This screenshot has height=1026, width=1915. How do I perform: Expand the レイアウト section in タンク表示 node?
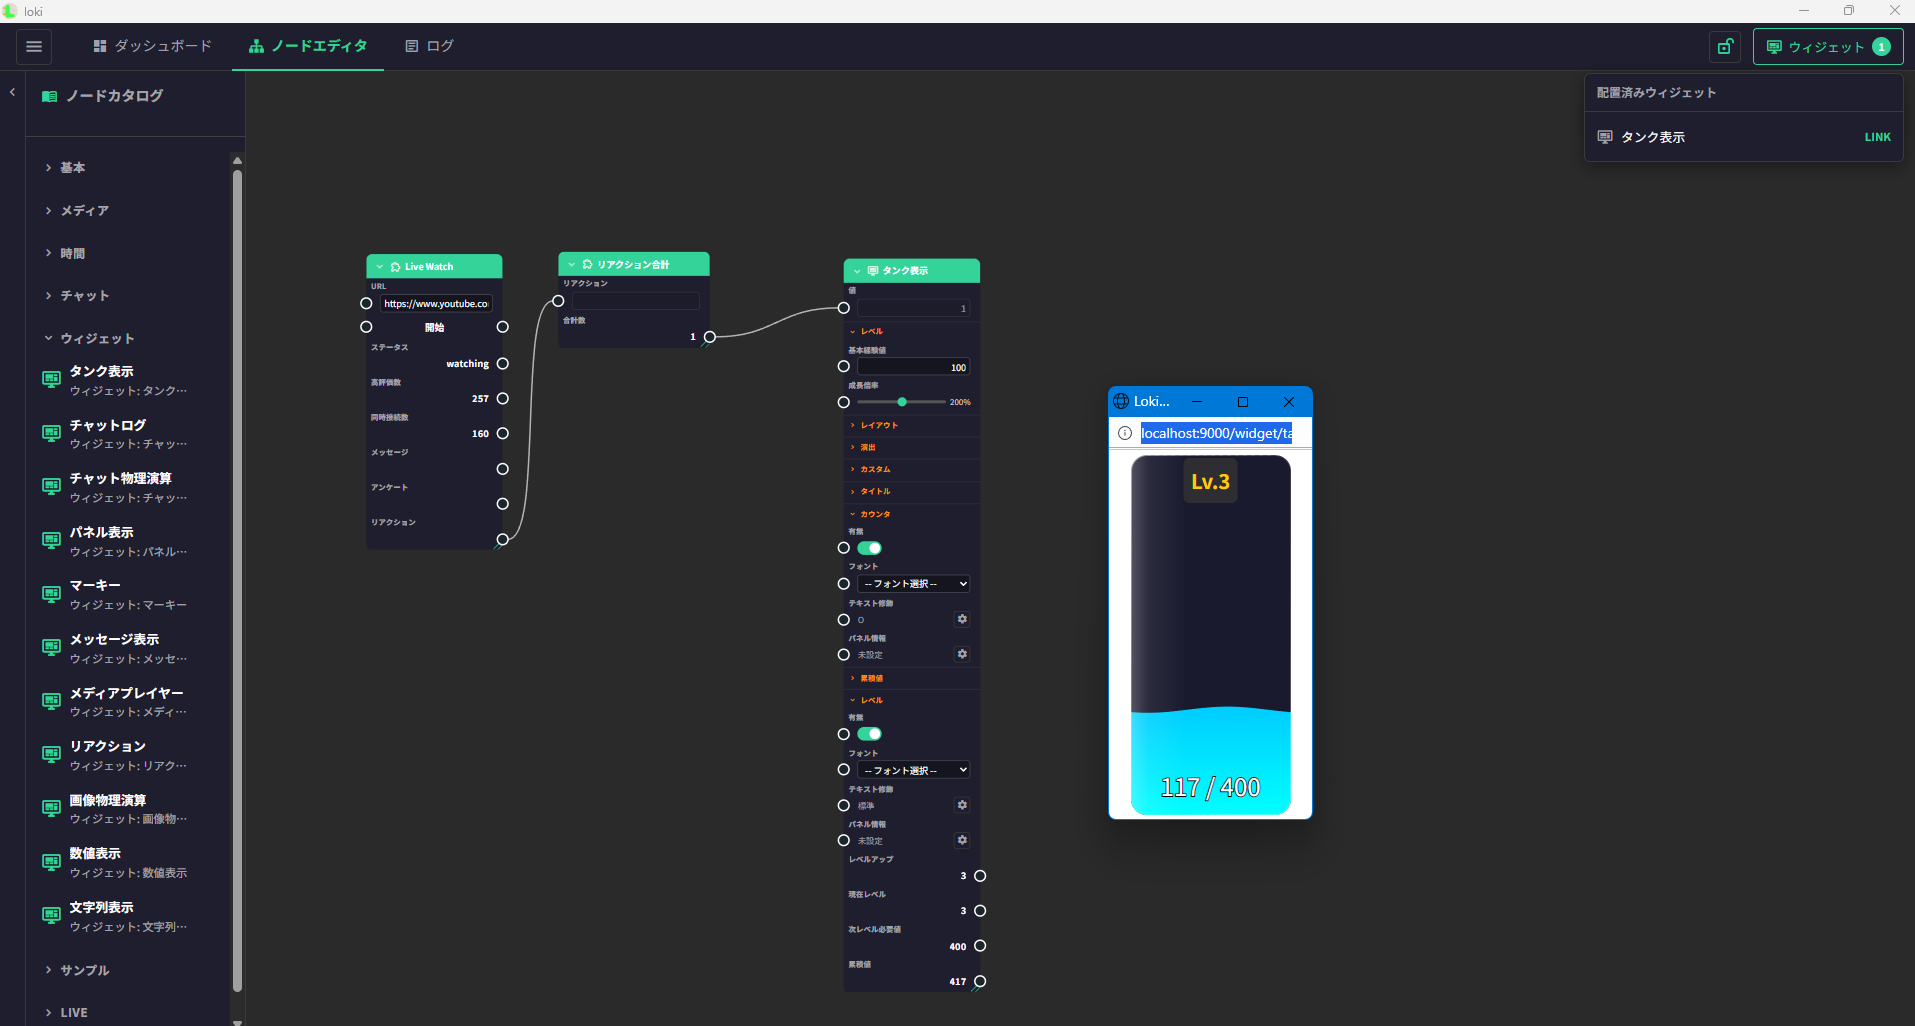coord(878,425)
